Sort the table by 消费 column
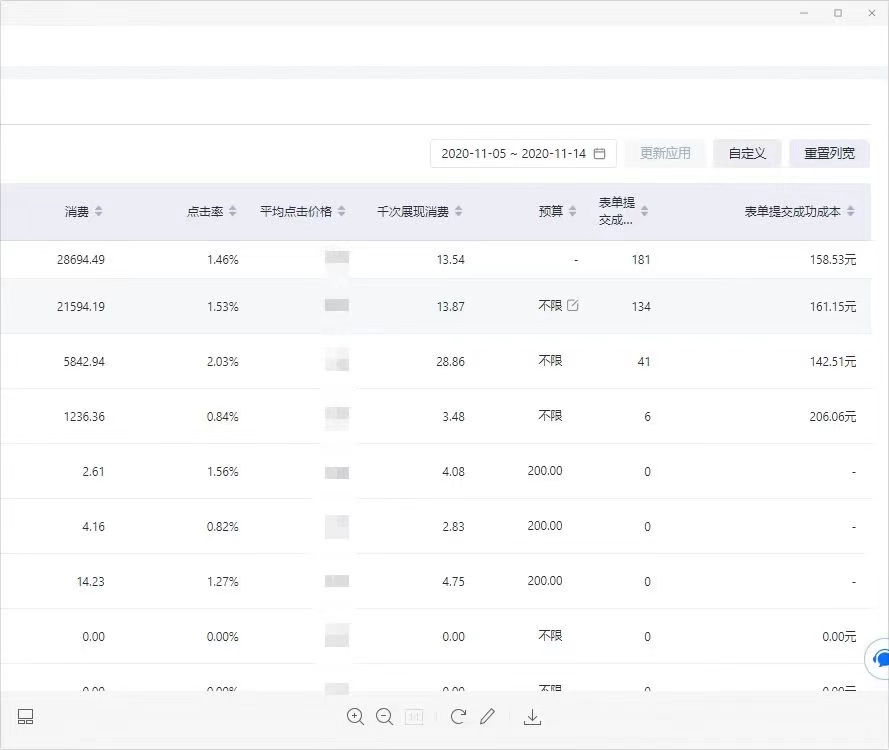This screenshot has height=750, width=889. (84, 212)
